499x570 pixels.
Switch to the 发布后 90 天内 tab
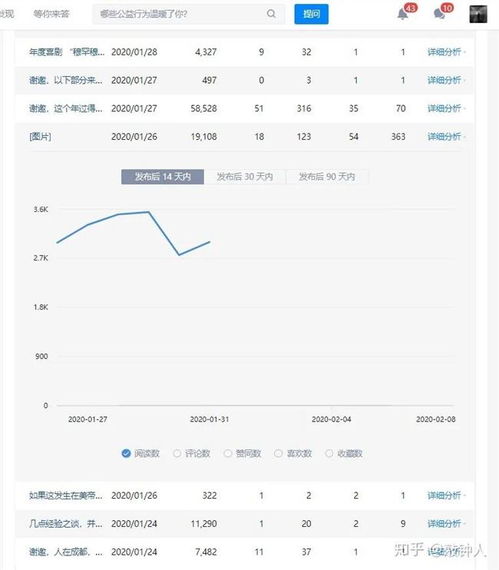(x=327, y=177)
